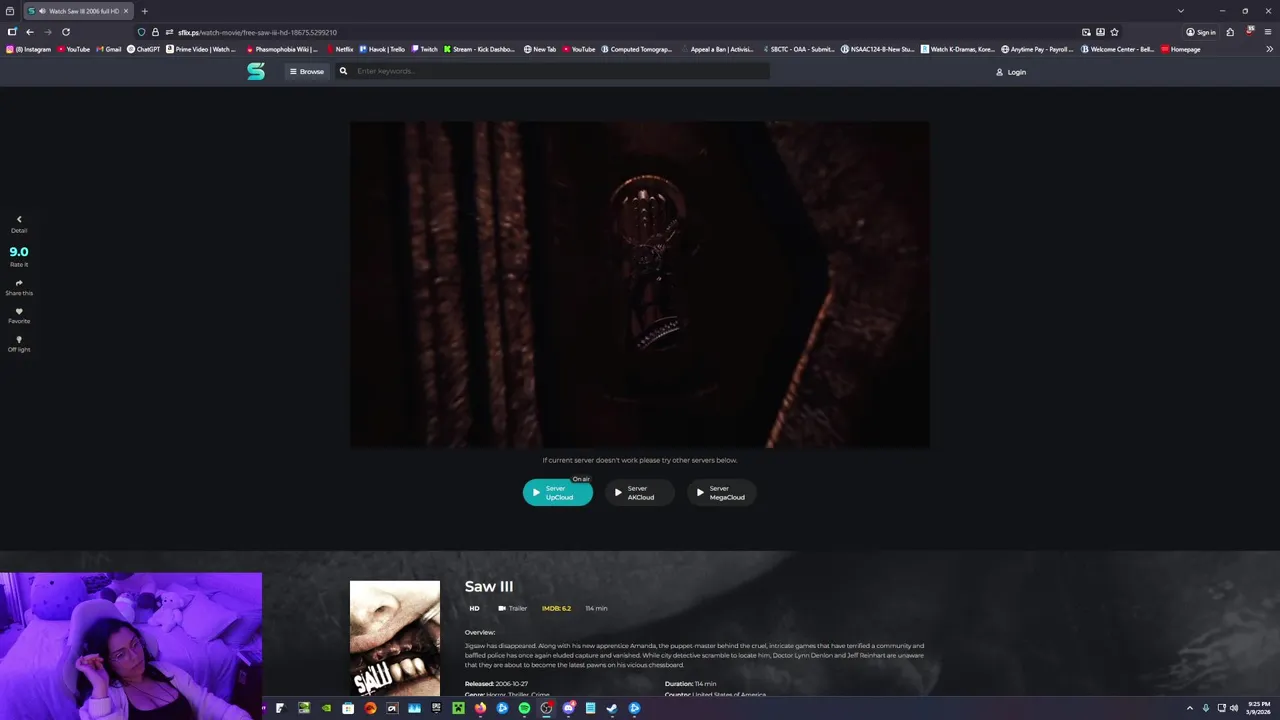Switch to the MegaCloud server
The image size is (1280, 720).
pos(721,492)
